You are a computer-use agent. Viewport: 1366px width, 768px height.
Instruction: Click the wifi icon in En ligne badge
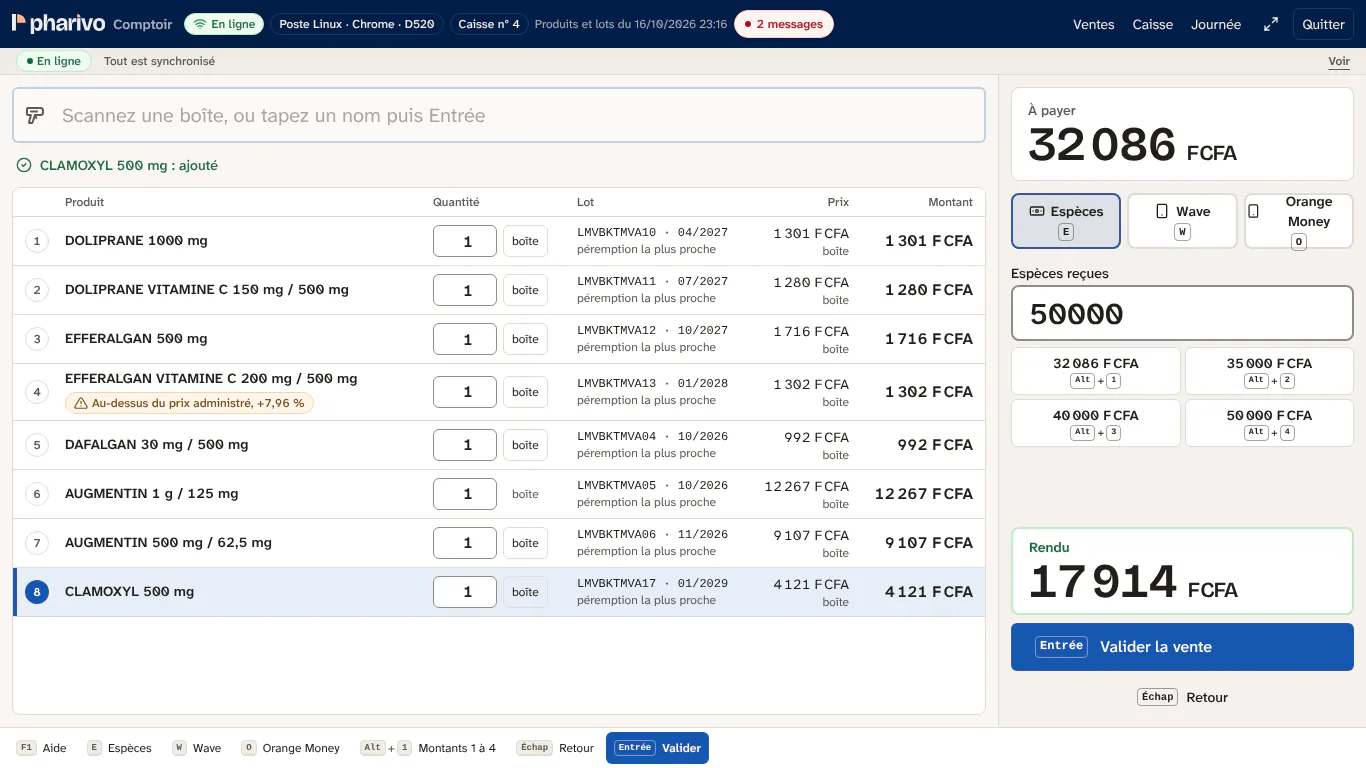[x=200, y=24]
